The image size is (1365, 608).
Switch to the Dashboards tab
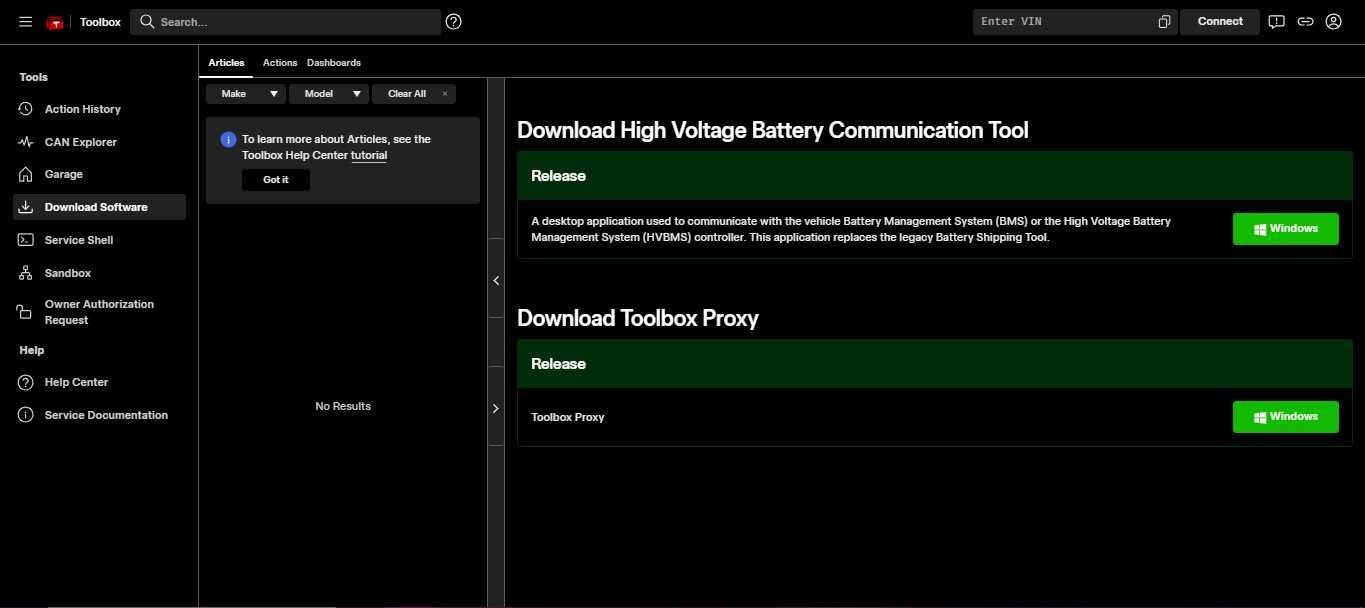point(334,62)
